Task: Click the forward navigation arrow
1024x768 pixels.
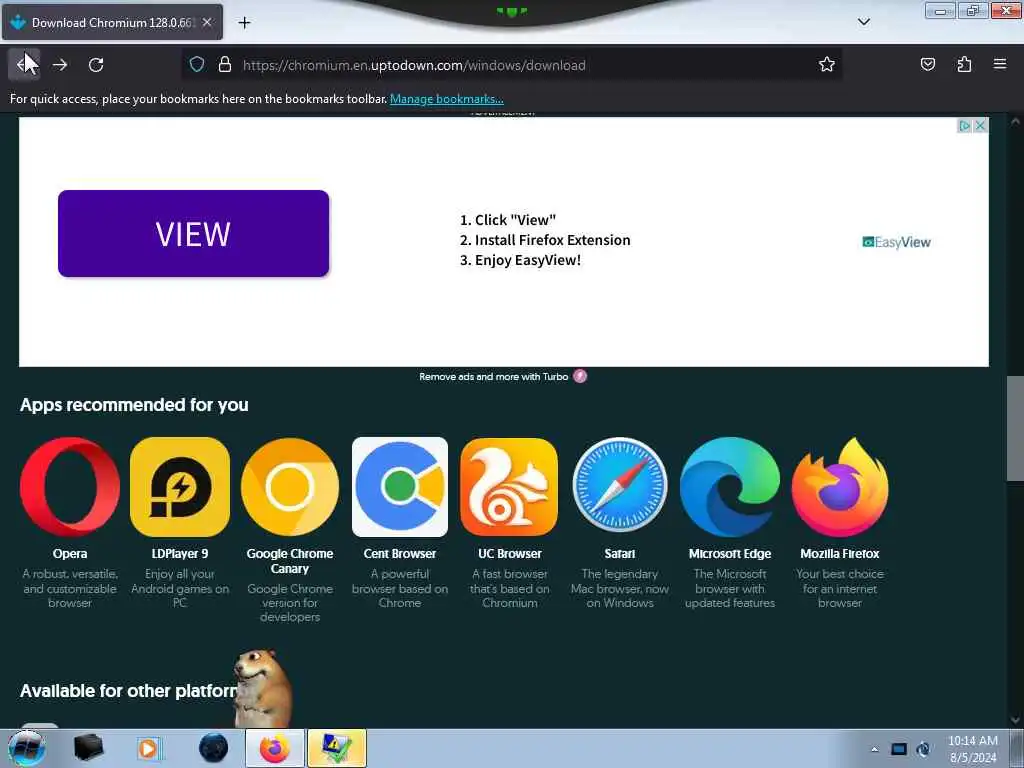Action: click(x=60, y=65)
